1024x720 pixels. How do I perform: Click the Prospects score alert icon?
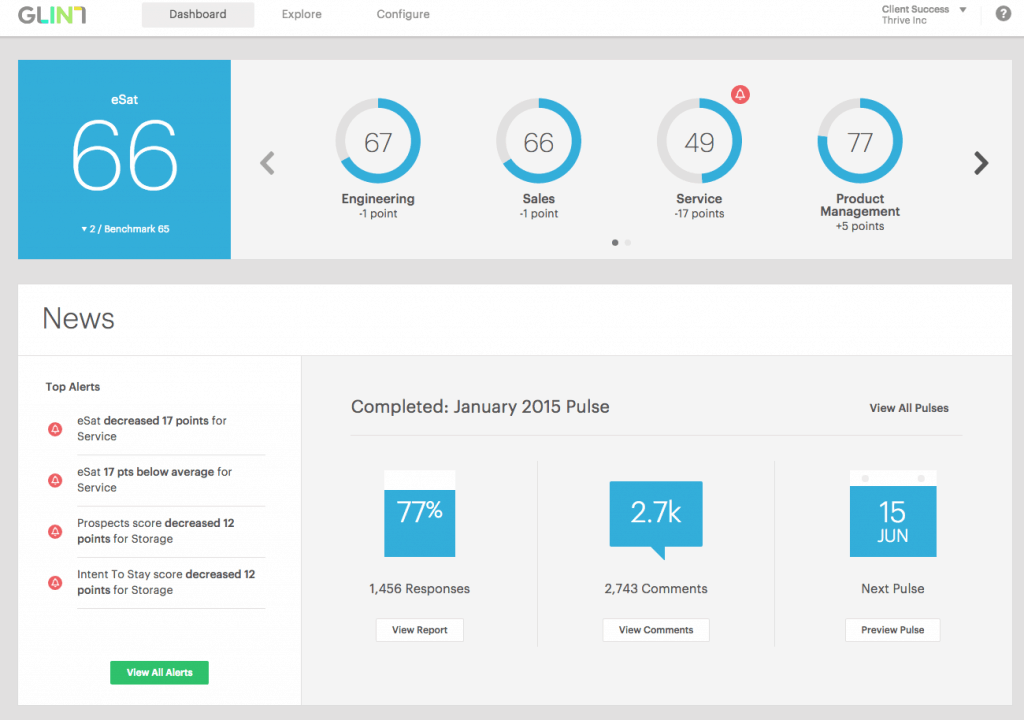pyautogui.click(x=55, y=531)
